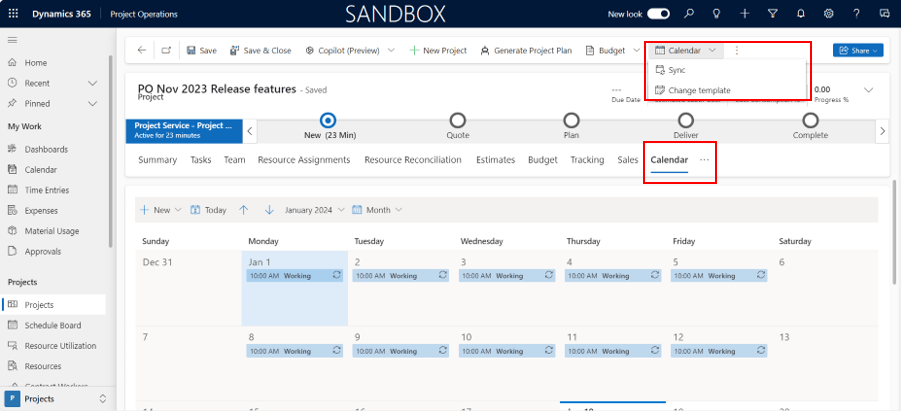The height and width of the screenshot is (412, 902).
Task: Toggle the New look switch
Action: coord(658,14)
